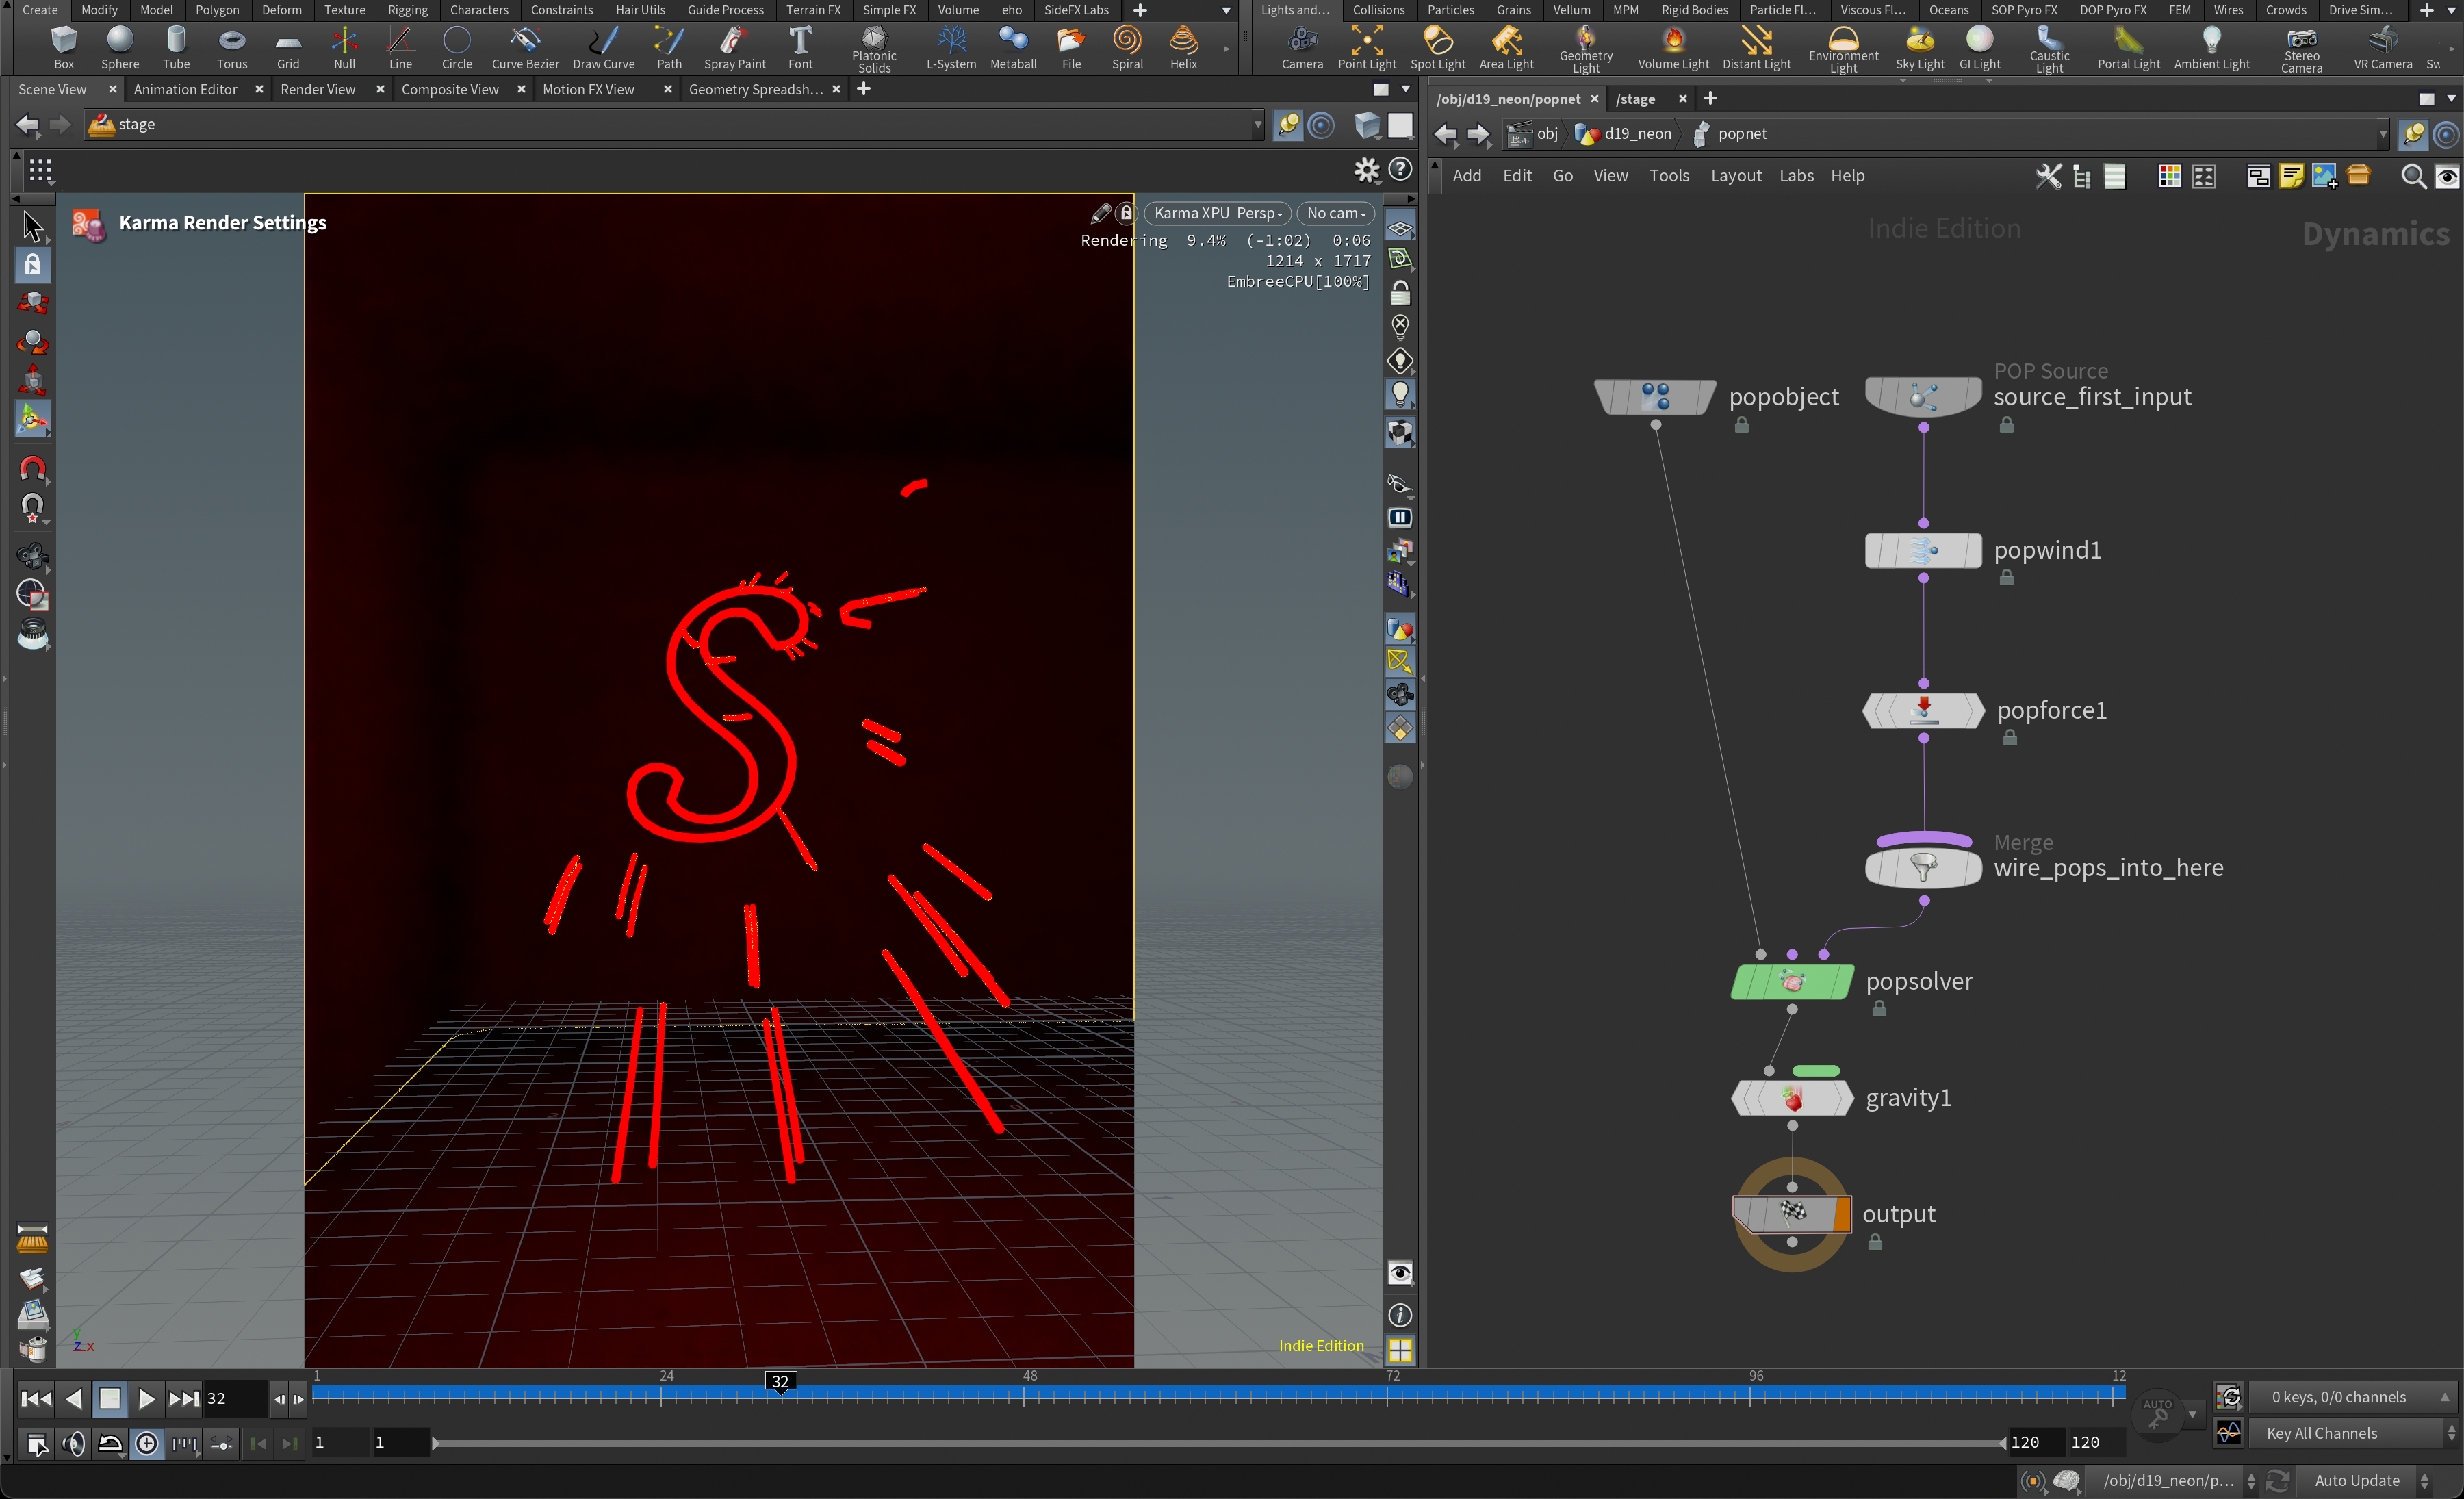Open the No cam camera dropdown
This screenshot has height=1499, width=2464.
[1335, 213]
